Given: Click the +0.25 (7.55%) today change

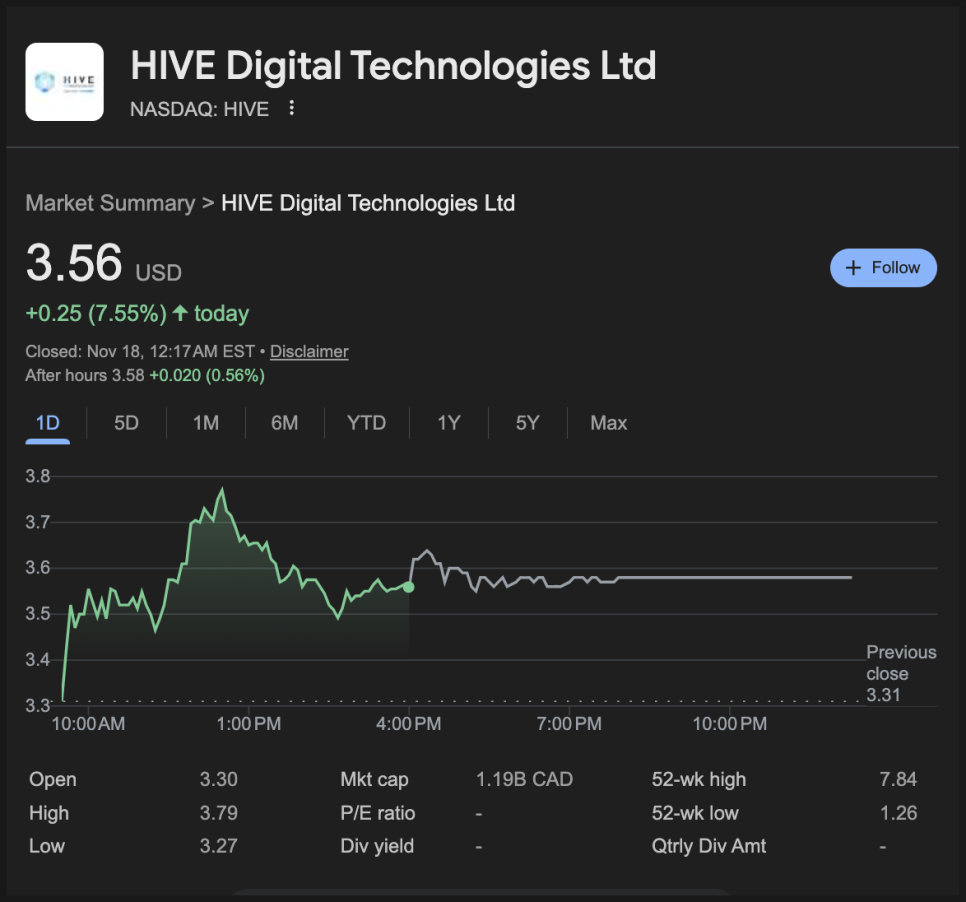Looking at the screenshot, I should (x=137, y=313).
